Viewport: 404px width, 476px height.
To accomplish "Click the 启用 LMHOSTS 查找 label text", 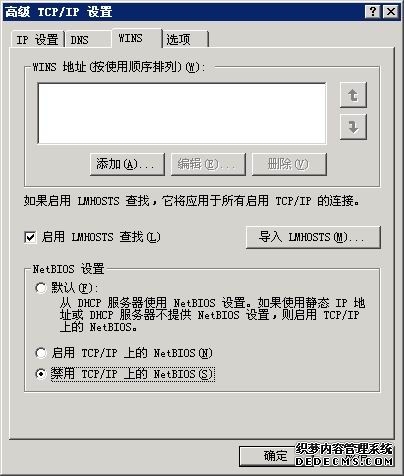I will (101, 237).
